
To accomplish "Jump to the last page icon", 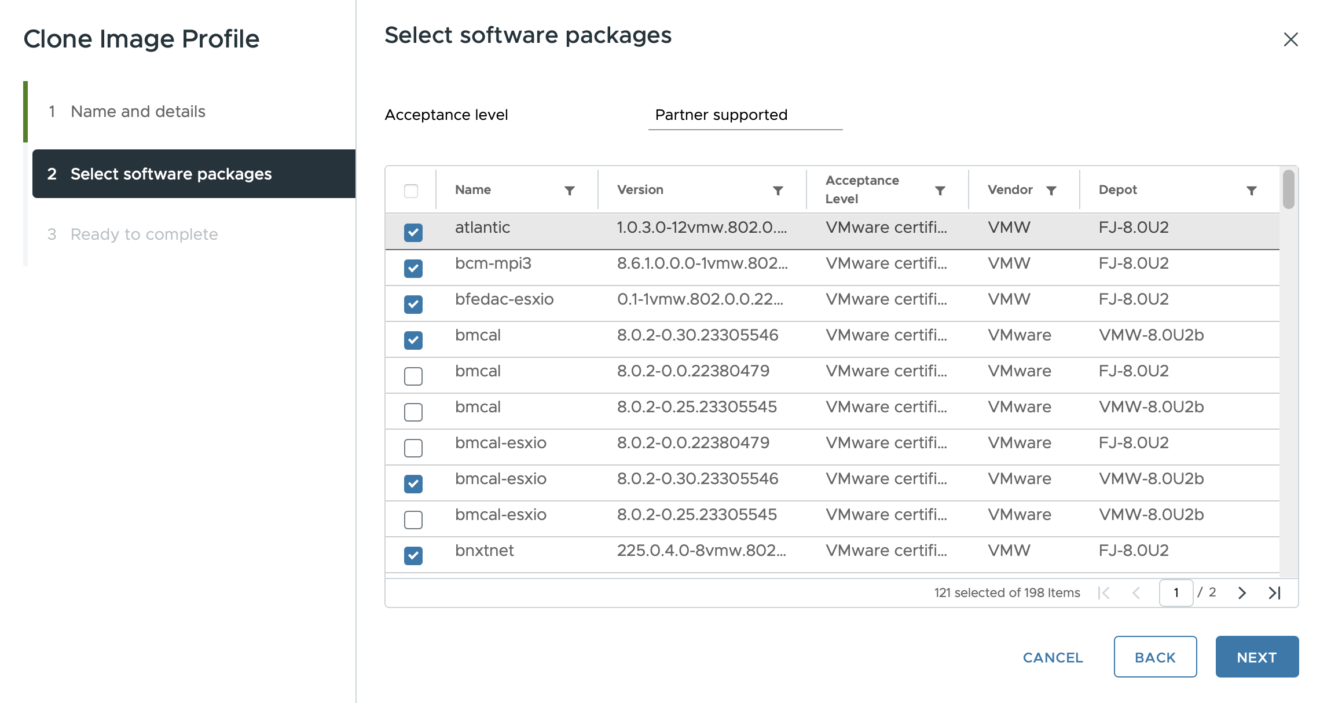I will [x=1274, y=593].
